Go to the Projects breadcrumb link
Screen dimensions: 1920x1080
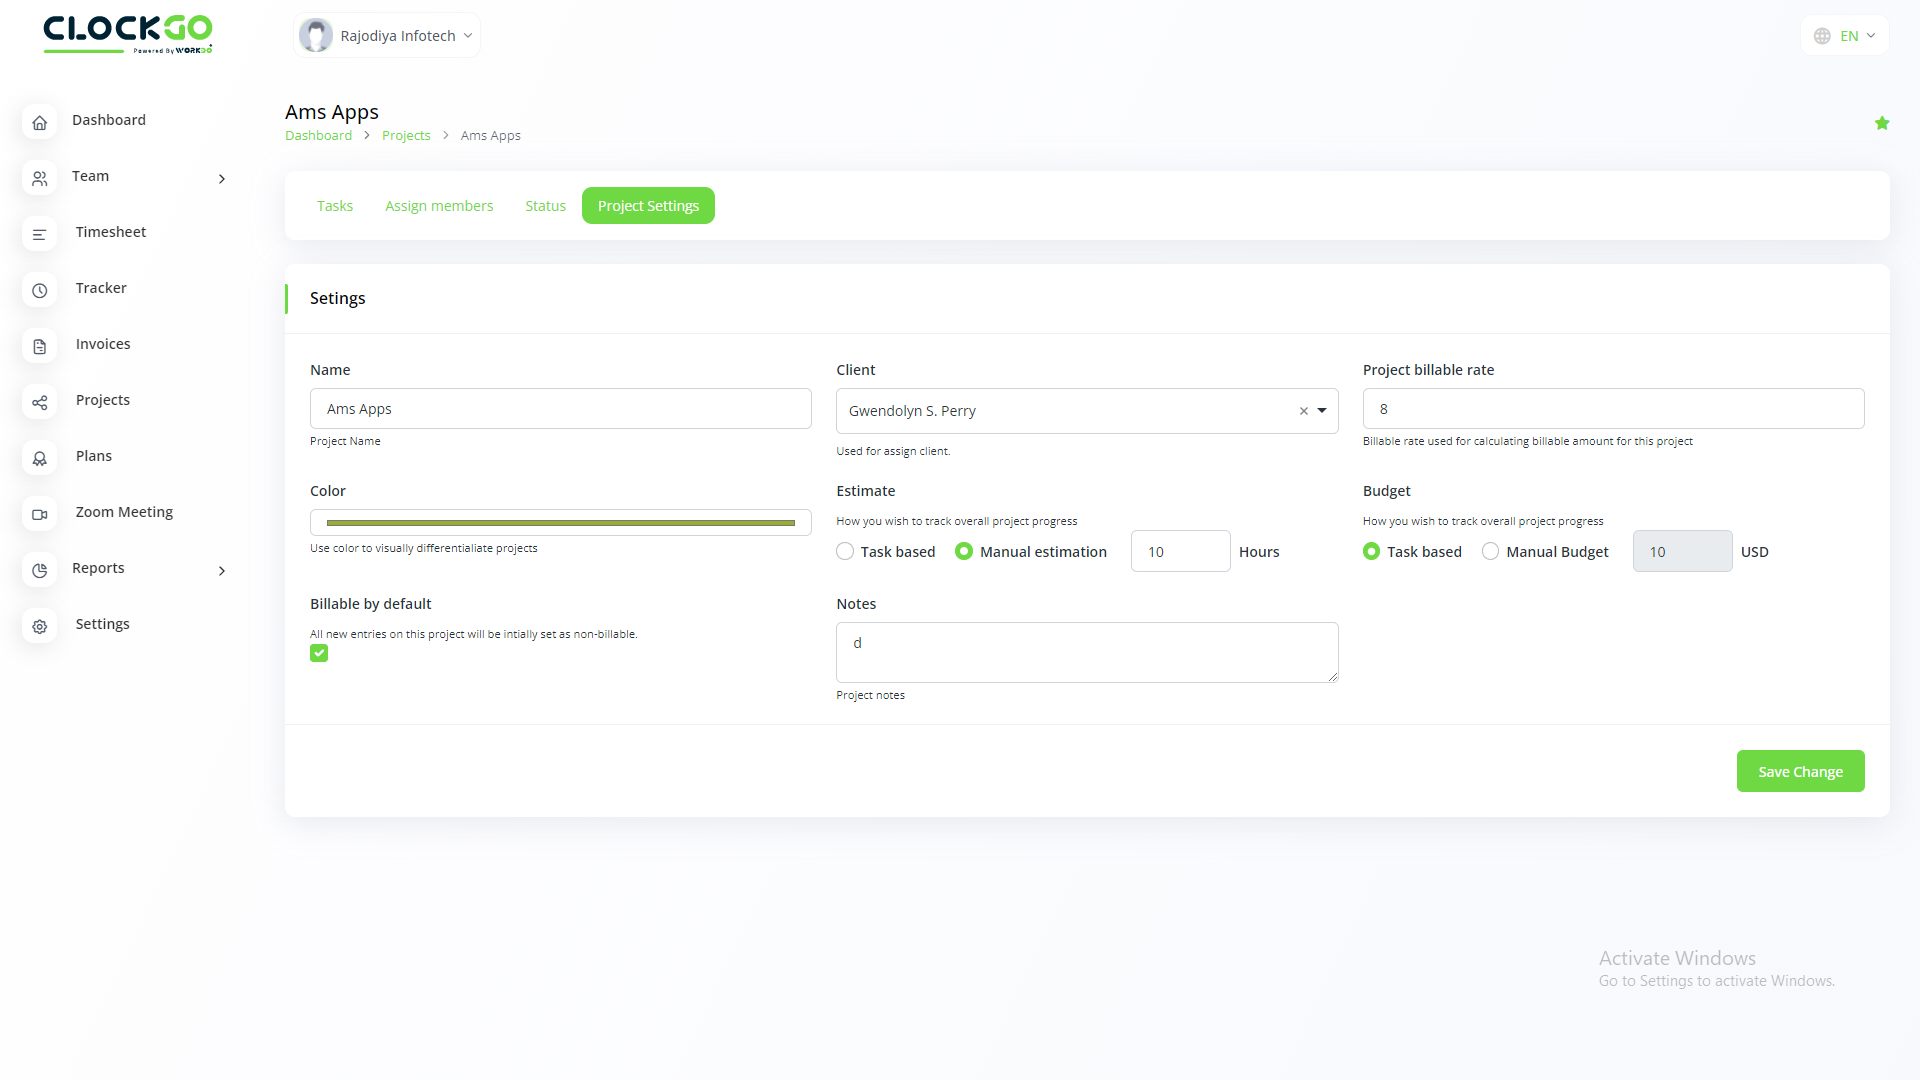[x=406, y=135]
